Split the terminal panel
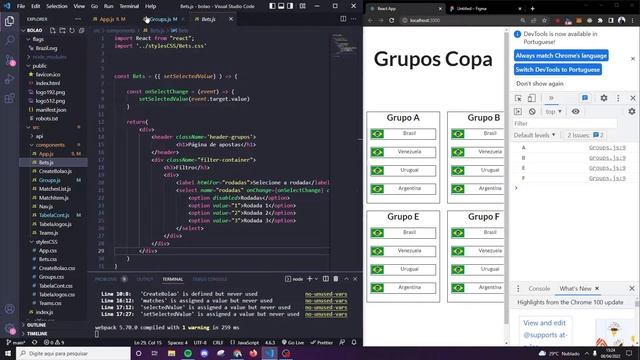This screenshot has width=640, height=360. (326, 279)
